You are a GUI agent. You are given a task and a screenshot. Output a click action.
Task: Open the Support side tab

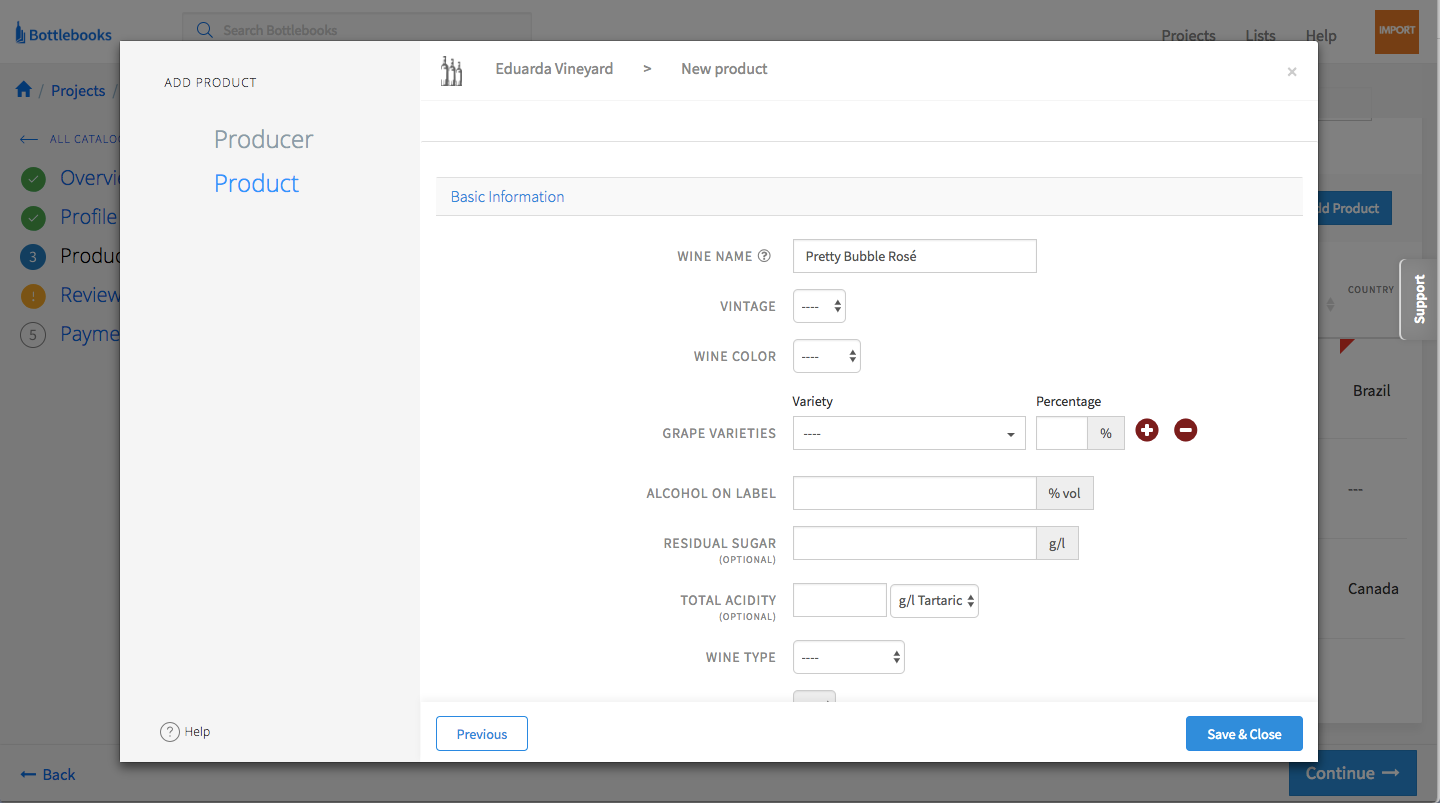click(x=1419, y=299)
